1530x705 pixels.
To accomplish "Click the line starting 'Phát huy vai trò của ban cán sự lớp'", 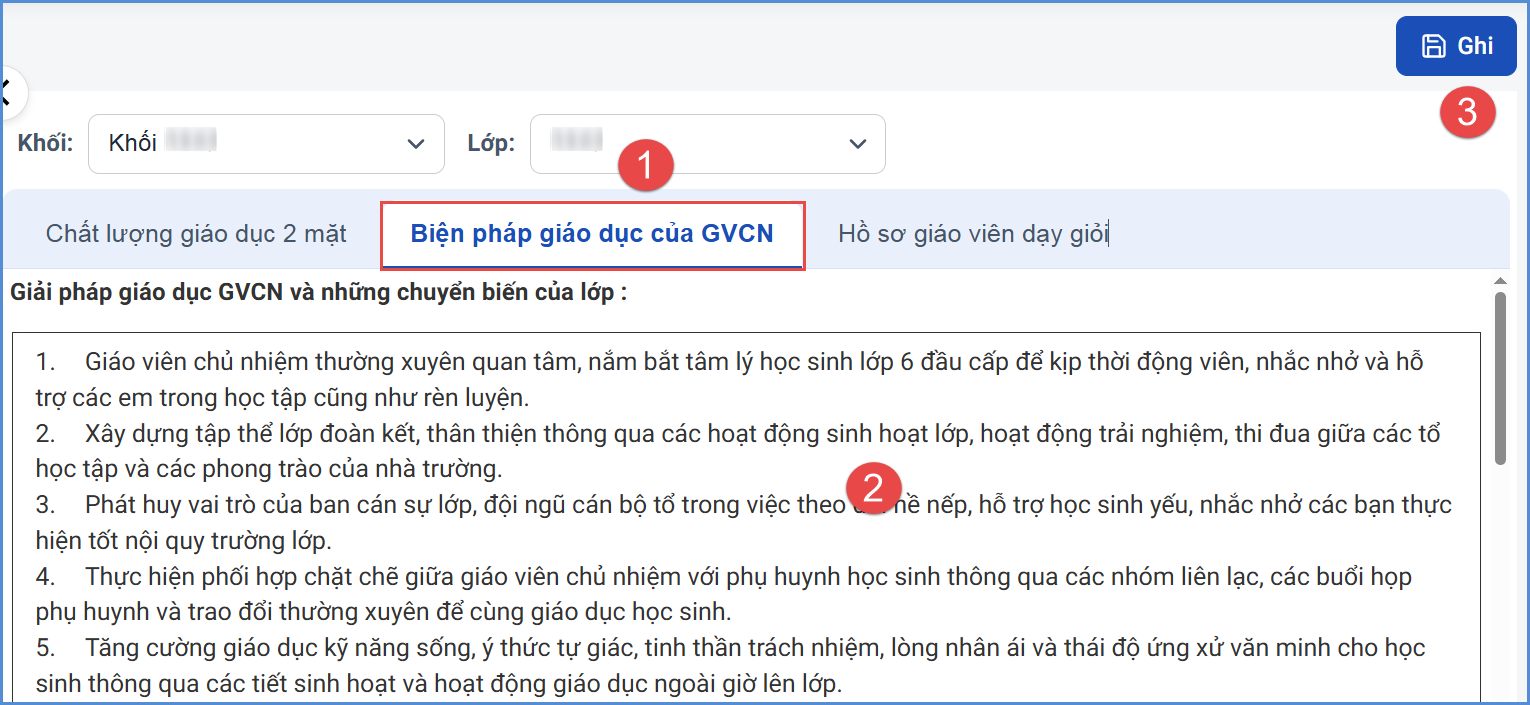I will tap(744, 504).
